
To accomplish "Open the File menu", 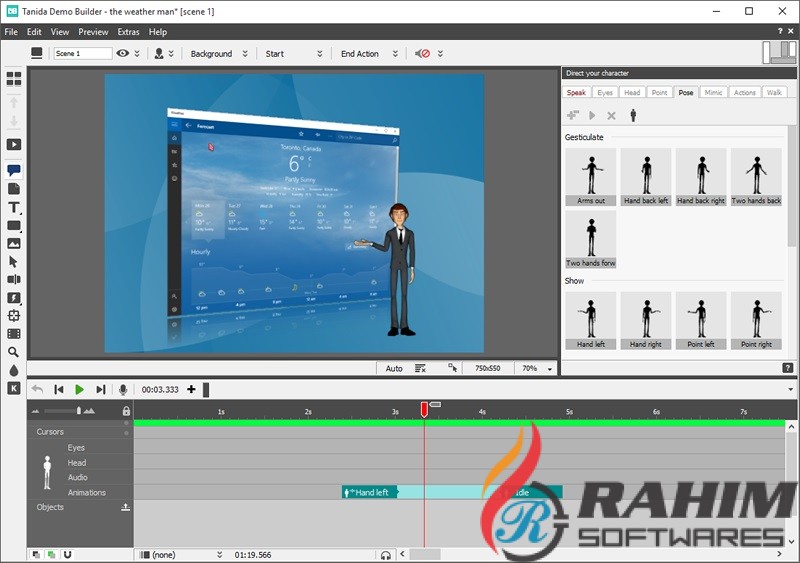I will pos(11,32).
